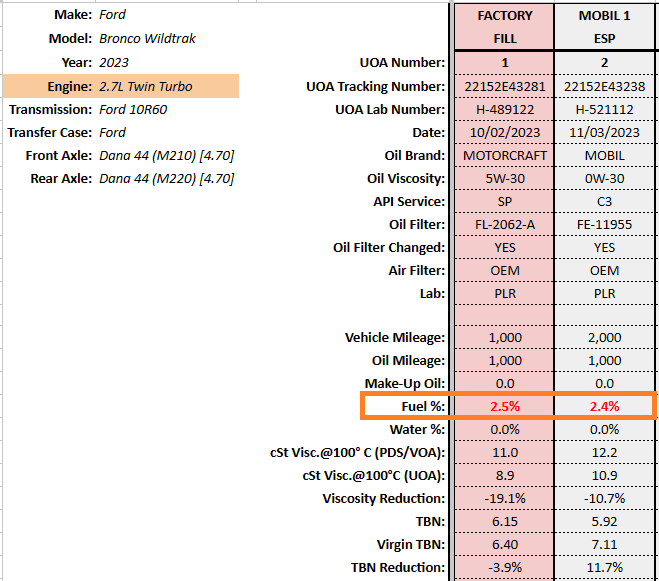Click the UOA viscosity value 8.9

(x=504, y=475)
